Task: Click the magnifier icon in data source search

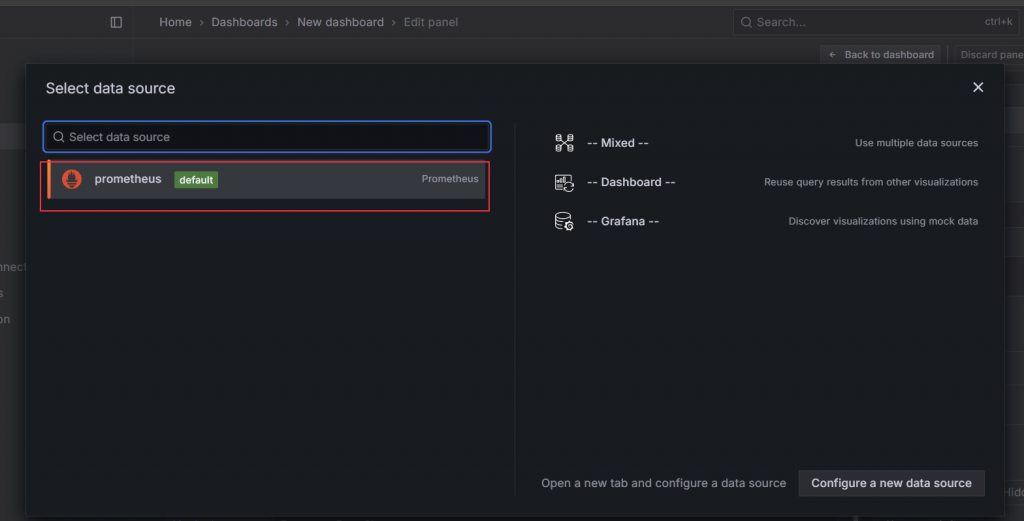Action: (x=59, y=136)
